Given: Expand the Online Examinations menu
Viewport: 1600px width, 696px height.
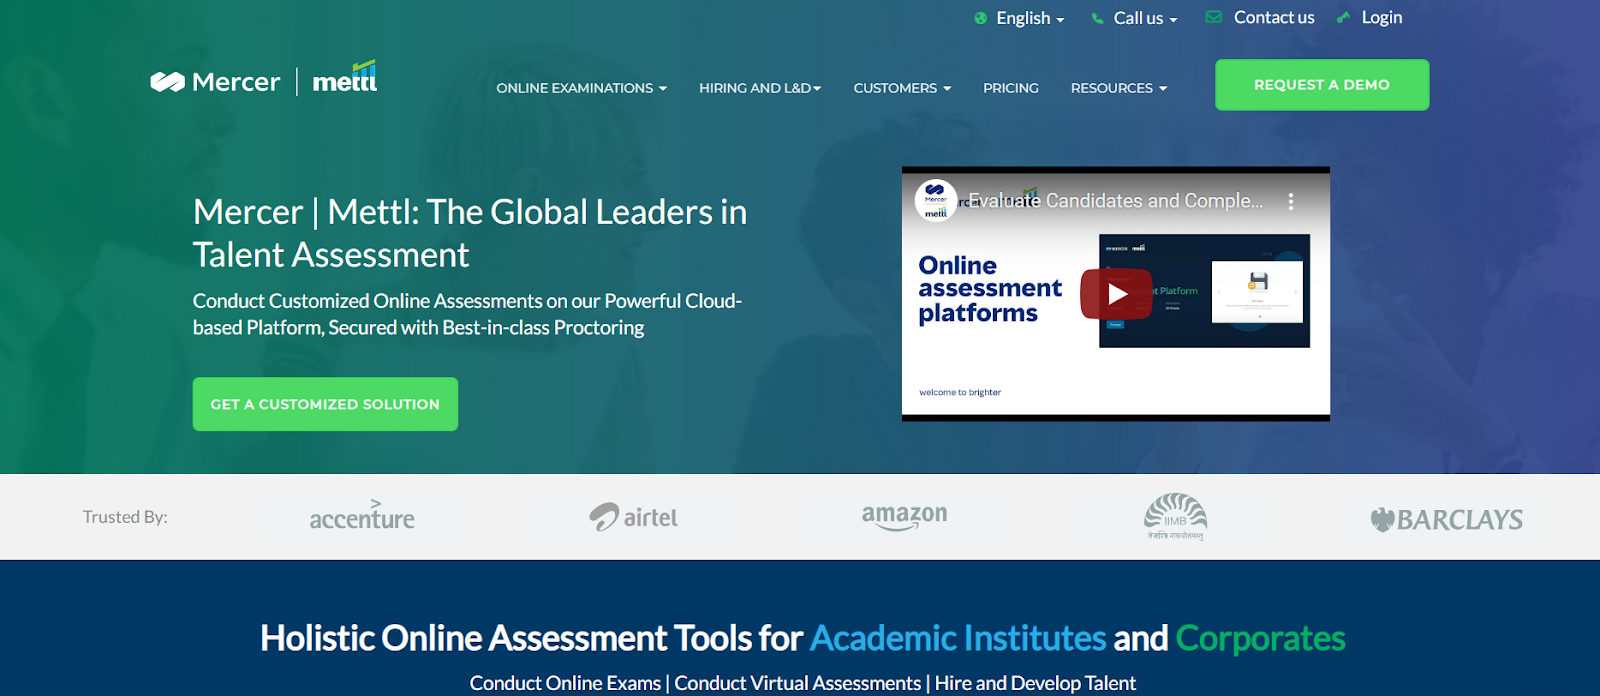Looking at the screenshot, I should click(x=581, y=88).
